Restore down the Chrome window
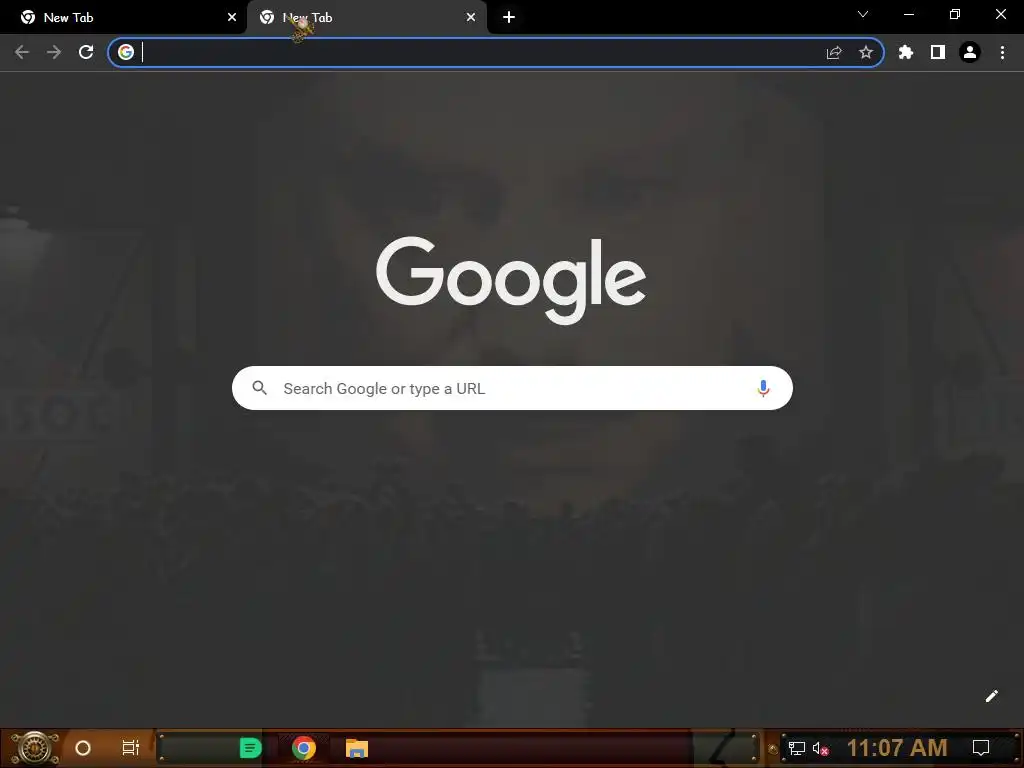This screenshot has width=1024, height=768. click(x=955, y=14)
